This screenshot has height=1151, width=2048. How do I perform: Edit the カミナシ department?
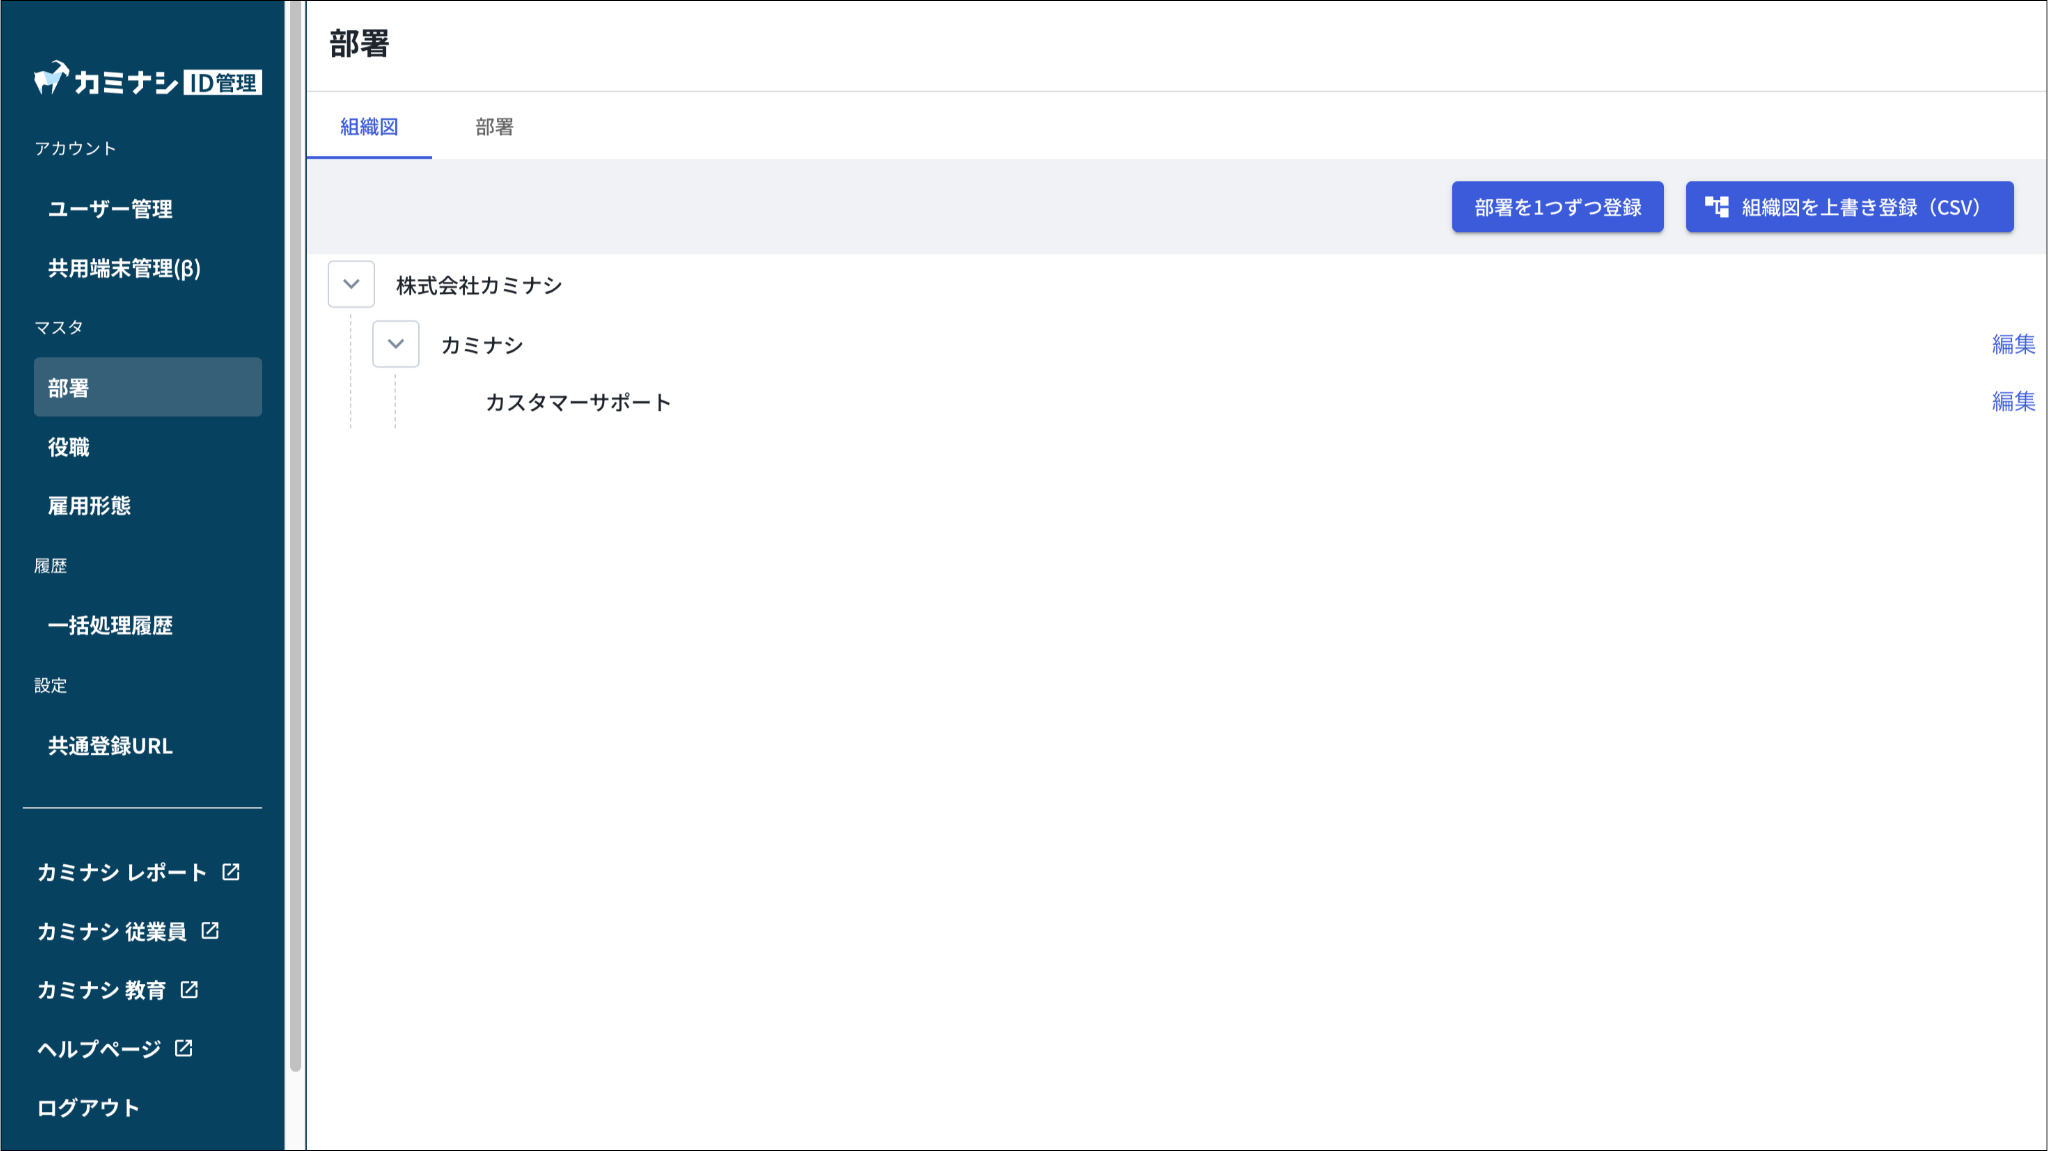[x=2012, y=344]
